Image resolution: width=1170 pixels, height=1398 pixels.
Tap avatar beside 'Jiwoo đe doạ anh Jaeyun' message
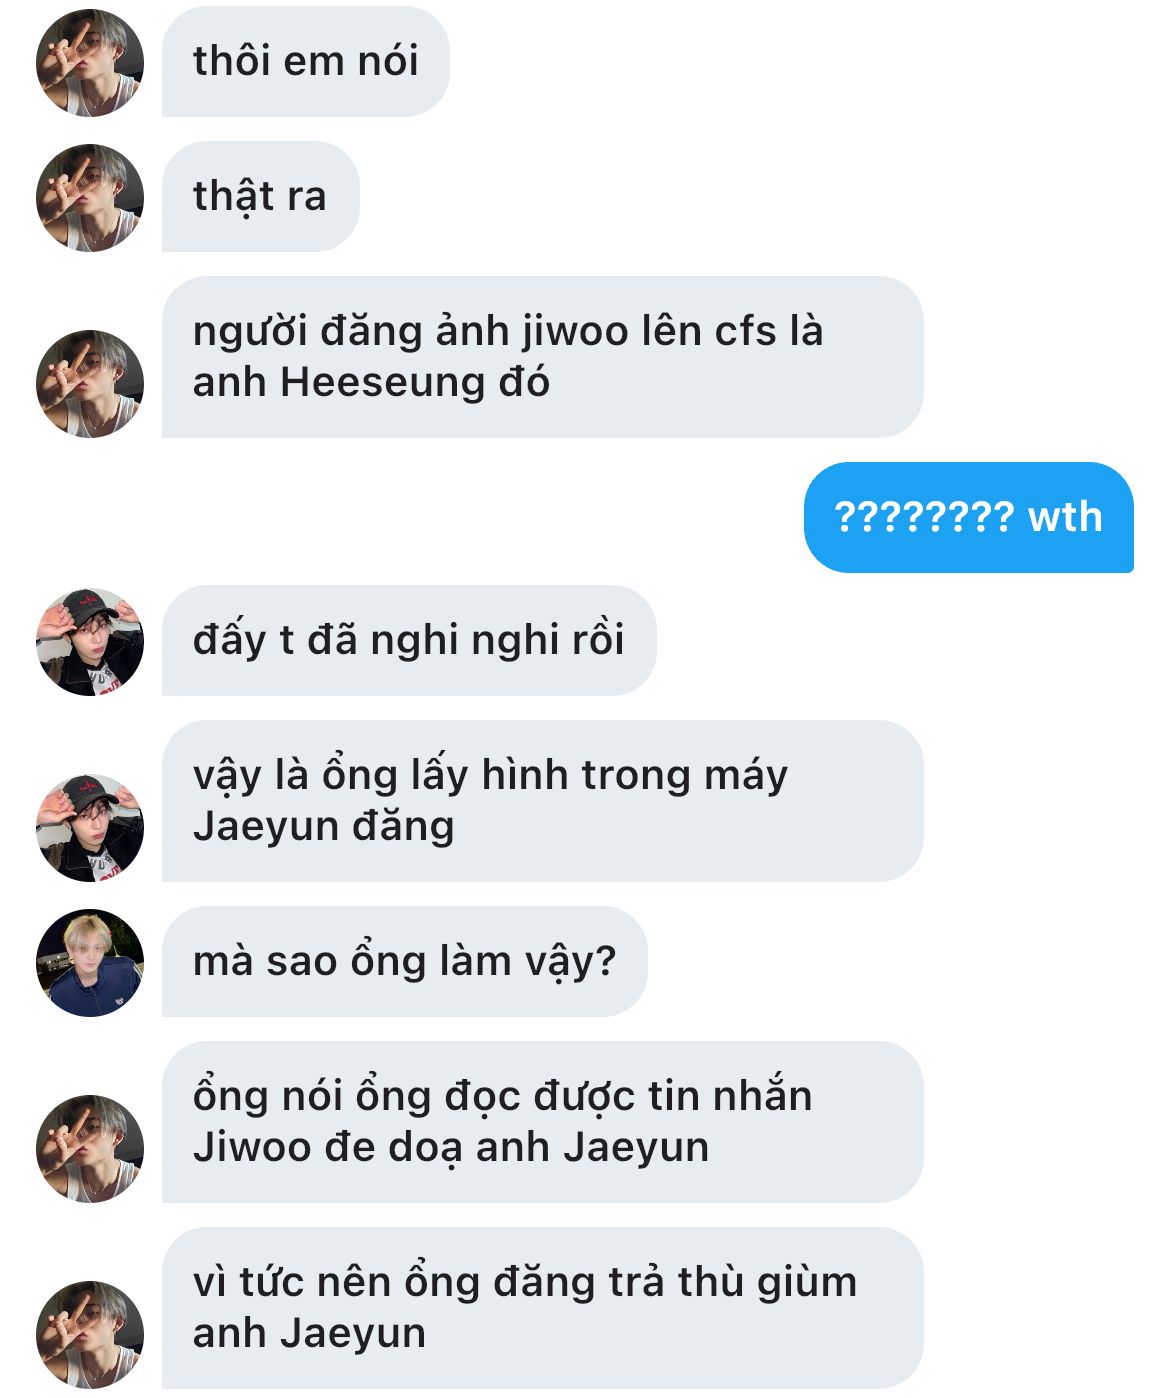click(x=90, y=1149)
